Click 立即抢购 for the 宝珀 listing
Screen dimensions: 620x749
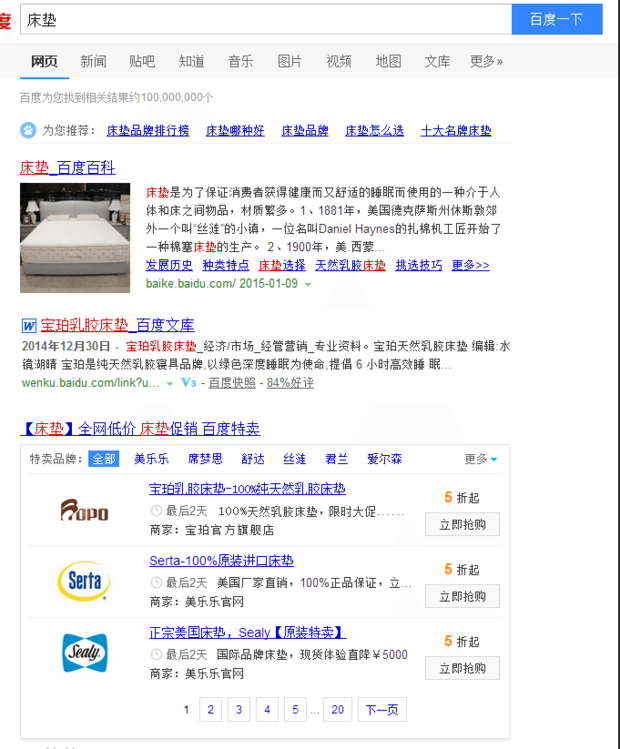(x=462, y=524)
